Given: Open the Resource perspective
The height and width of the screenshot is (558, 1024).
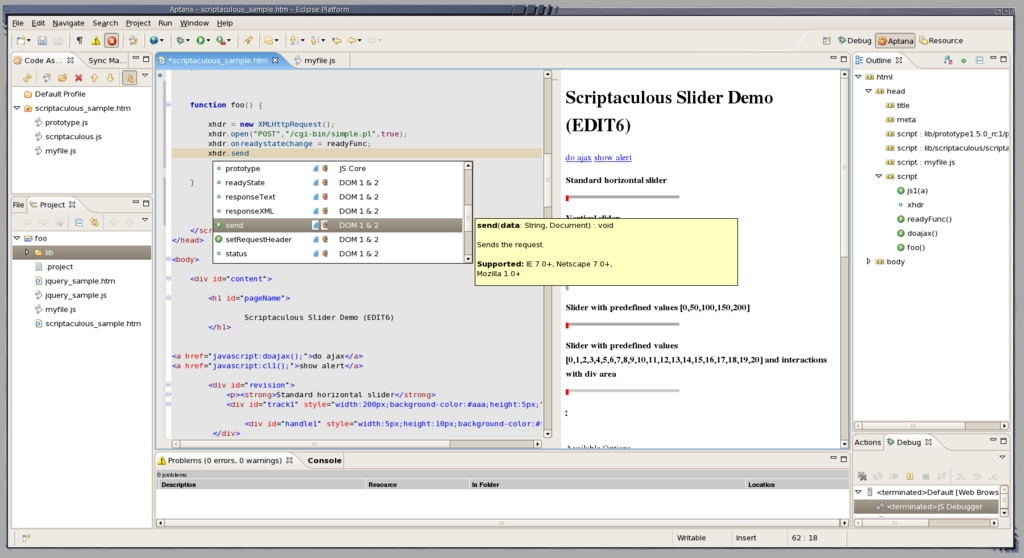Looking at the screenshot, I should [939, 41].
